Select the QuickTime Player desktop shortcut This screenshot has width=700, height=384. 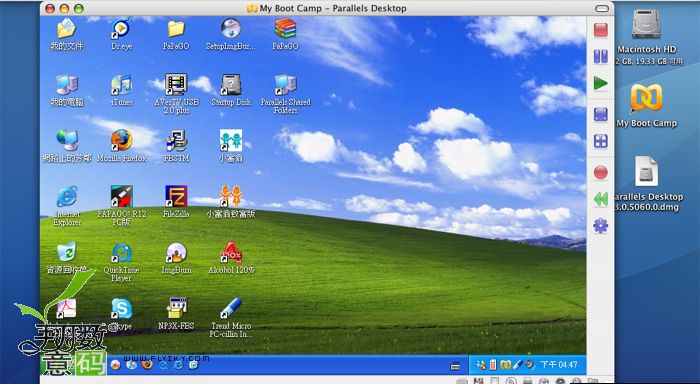tap(121, 262)
